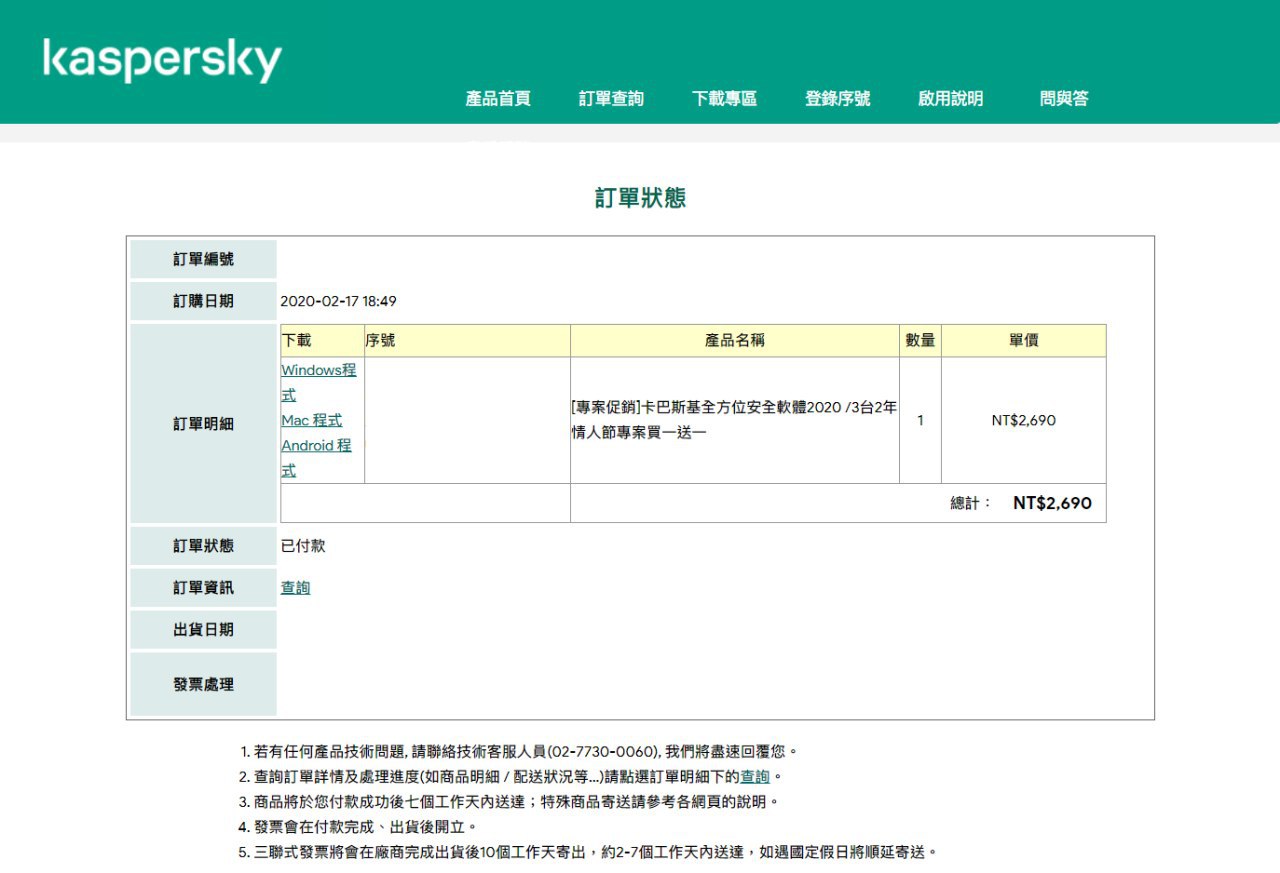Click the 訂單明細 row label

[x=203, y=423]
